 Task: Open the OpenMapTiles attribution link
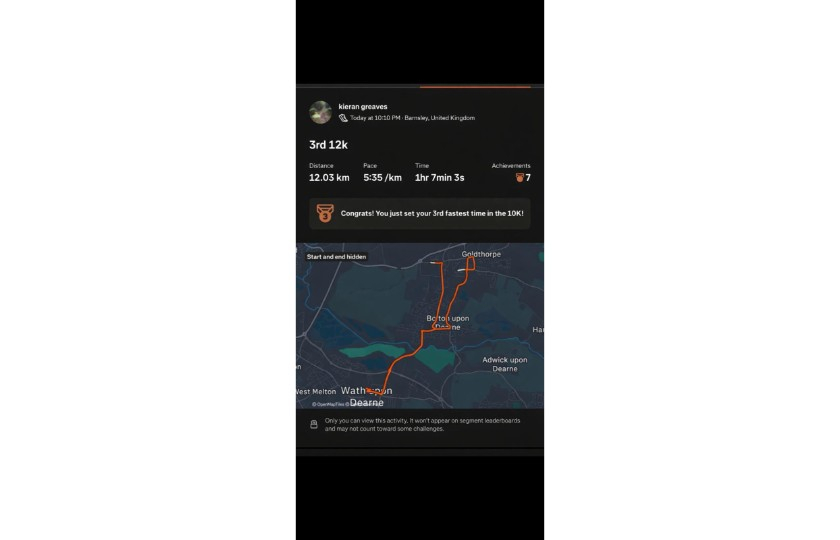328,404
